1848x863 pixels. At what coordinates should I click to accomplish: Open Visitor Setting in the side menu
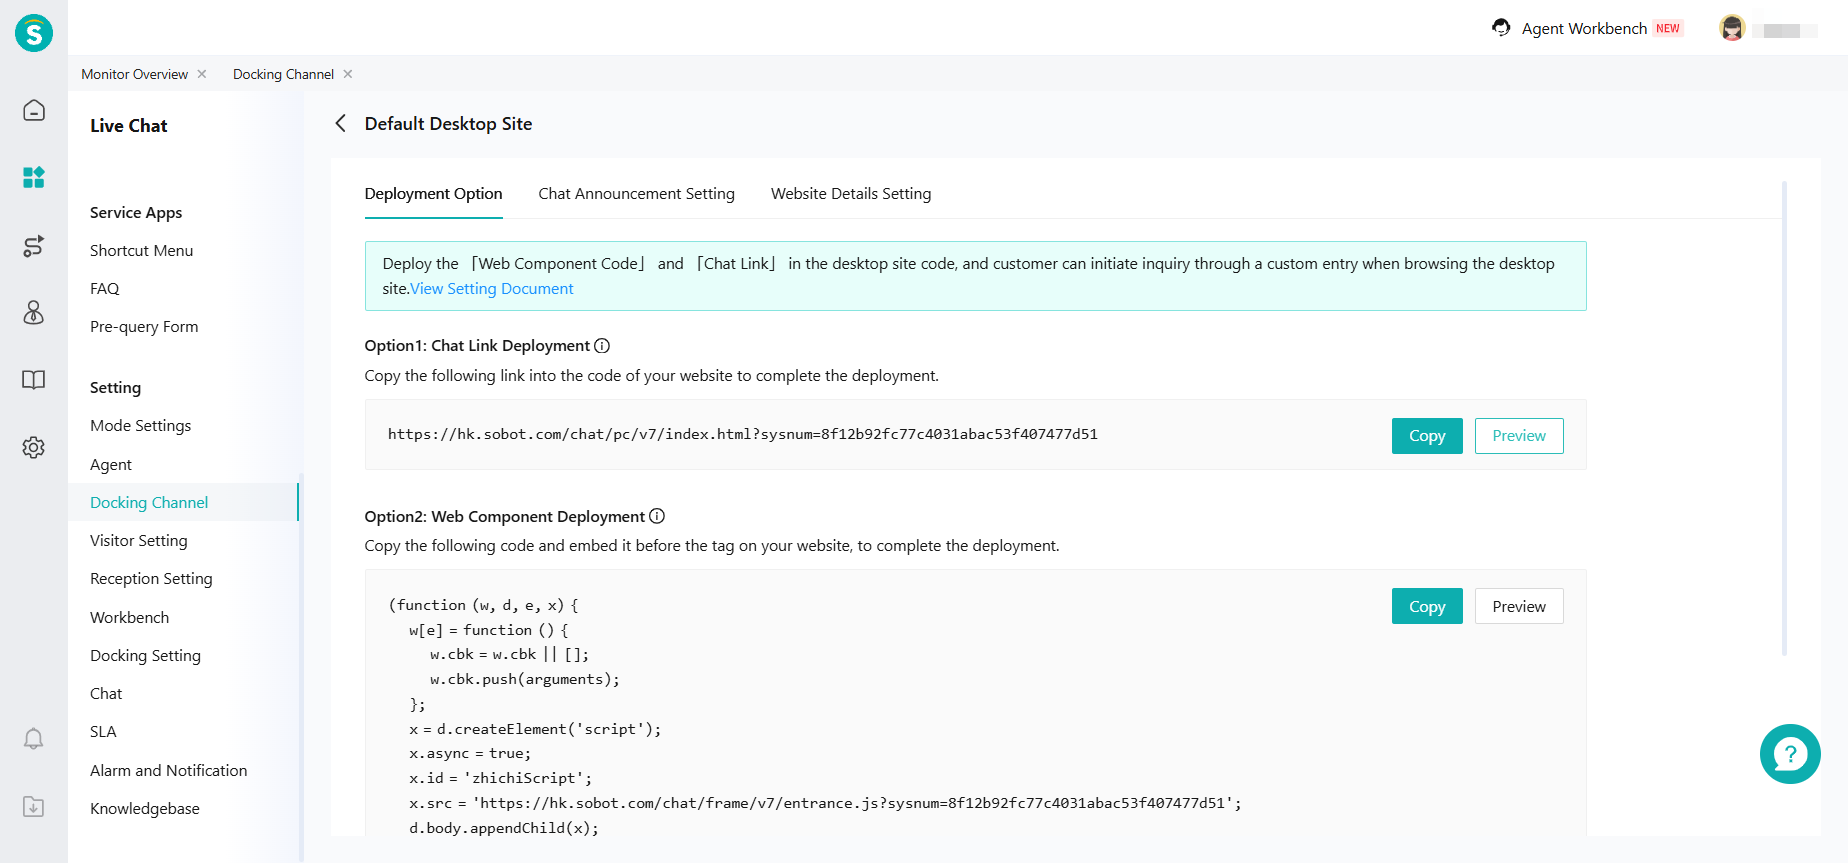[x=139, y=541]
